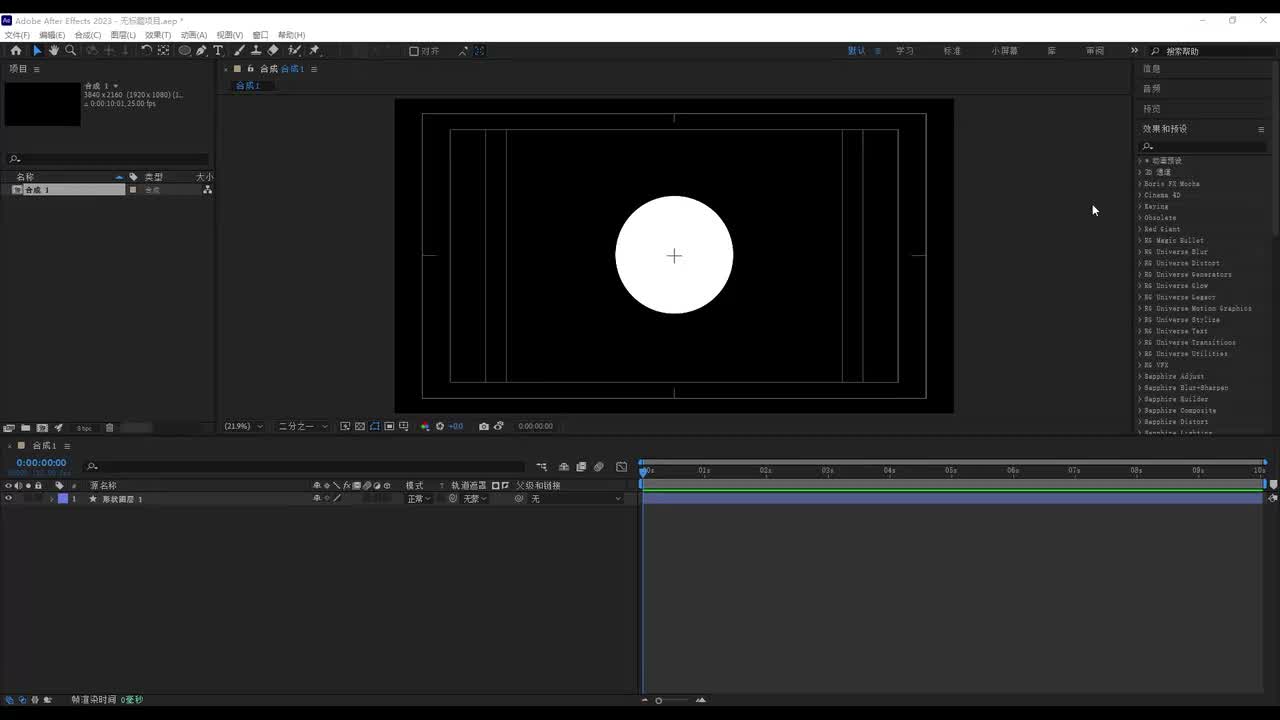Open the 合成(C) menu
This screenshot has height=720, width=1280.
point(88,35)
